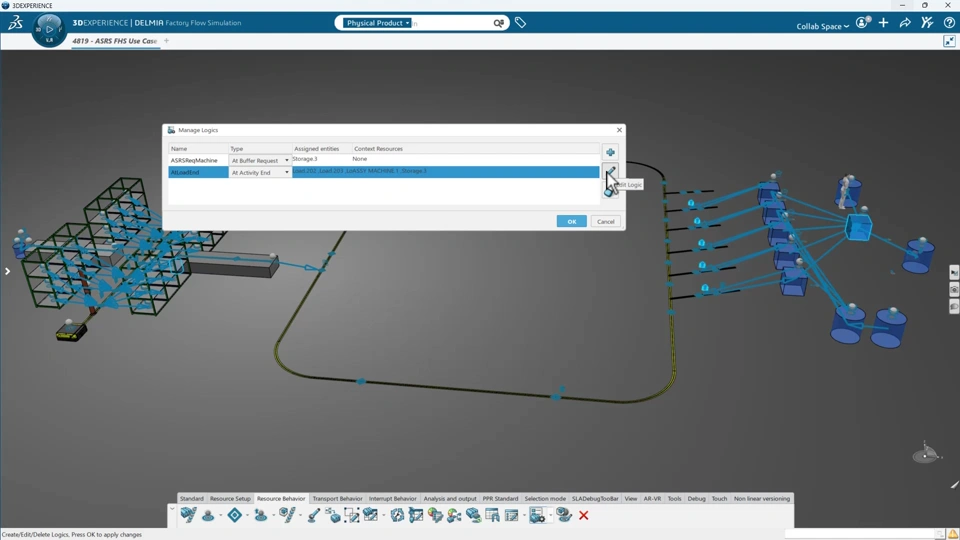Open the Tools tab

coord(674,499)
